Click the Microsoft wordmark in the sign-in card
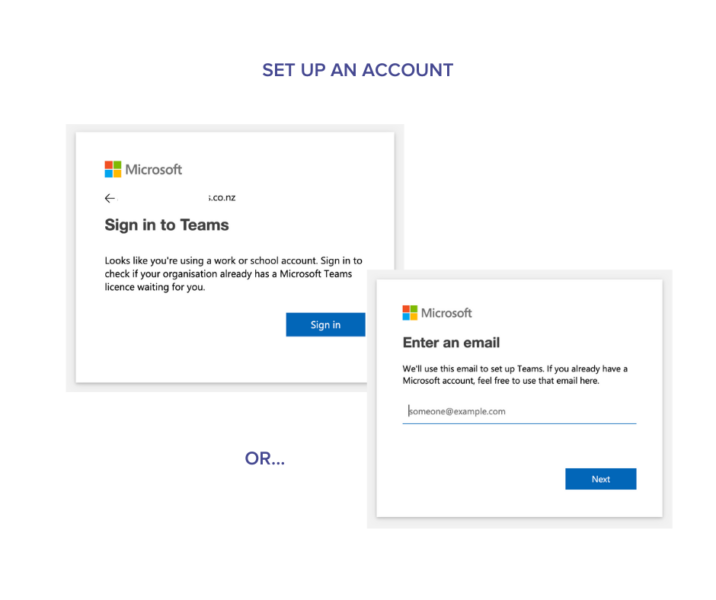The image size is (716, 600). pos(154,169)
